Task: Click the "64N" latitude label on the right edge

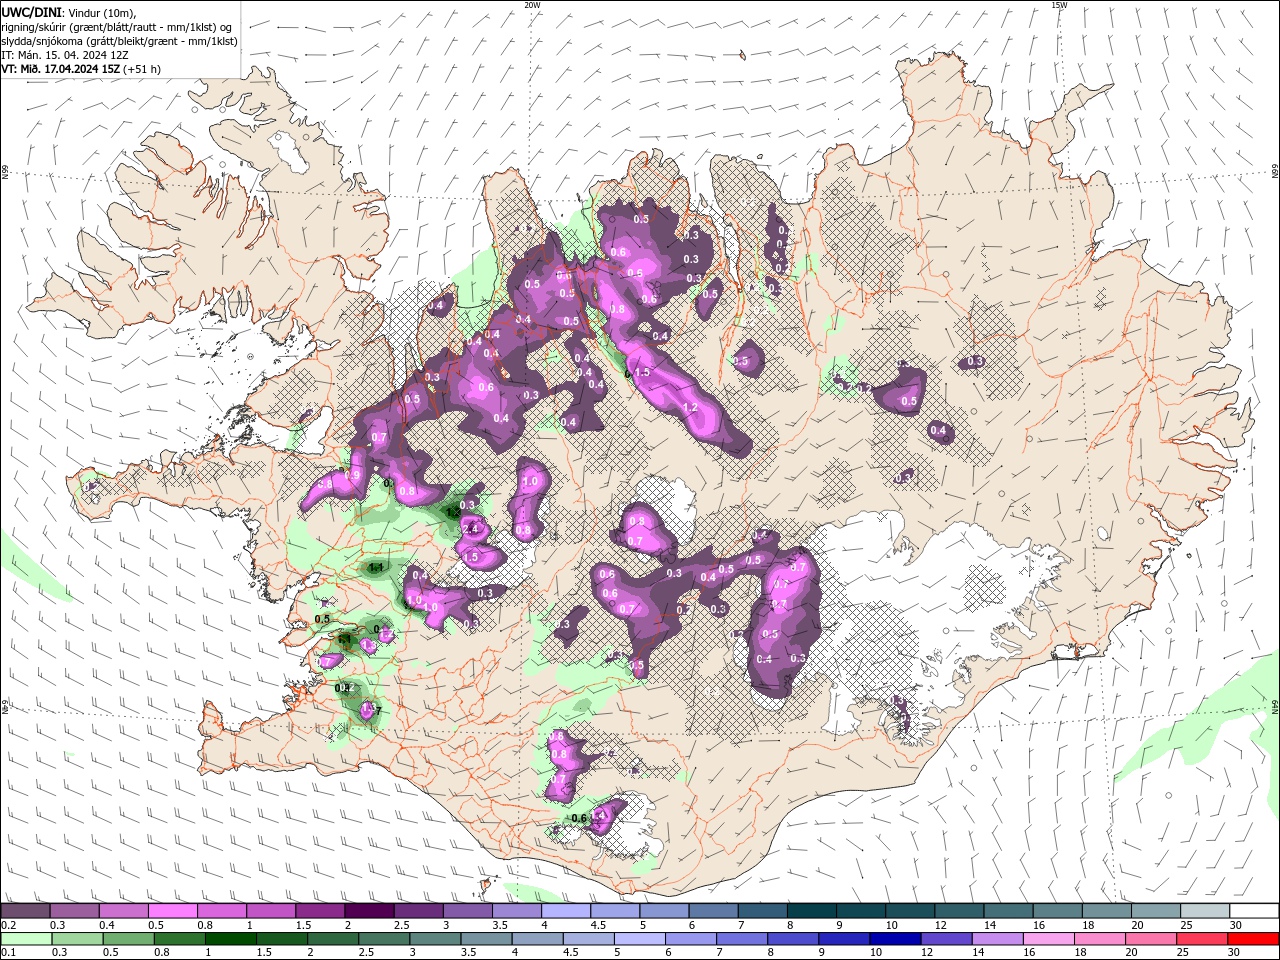Action: coord(1275,706)
